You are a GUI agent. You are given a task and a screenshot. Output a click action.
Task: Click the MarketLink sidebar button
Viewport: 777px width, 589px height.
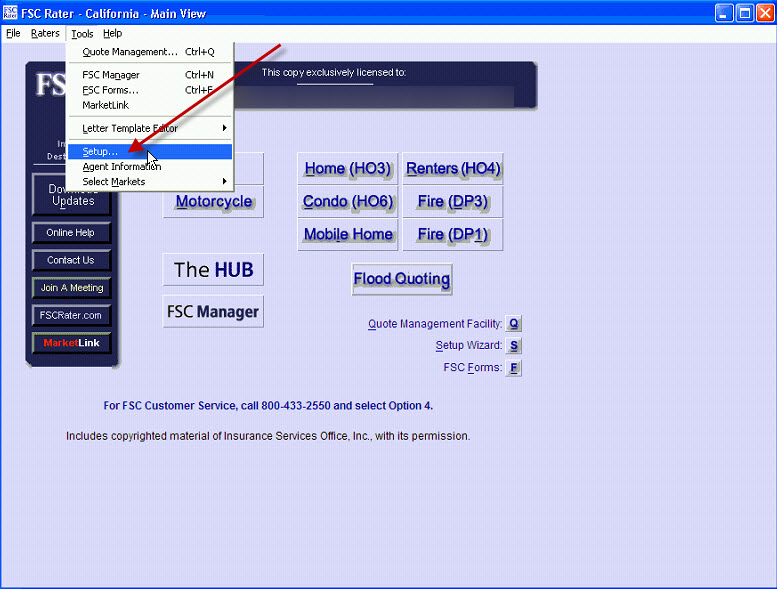click(x=71, y=343)
